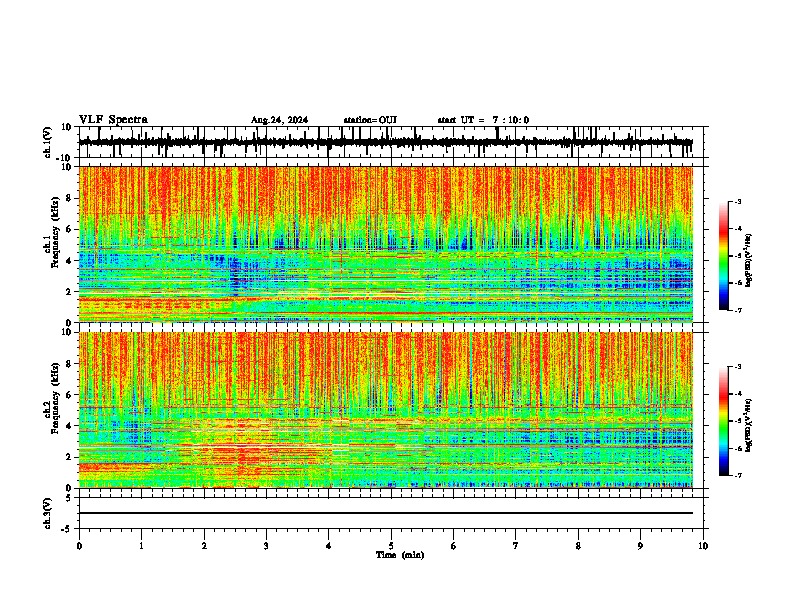Click the ch.2 spectrogram plot area
This screenshot has width=792, height=612.
tap(385, 410)
